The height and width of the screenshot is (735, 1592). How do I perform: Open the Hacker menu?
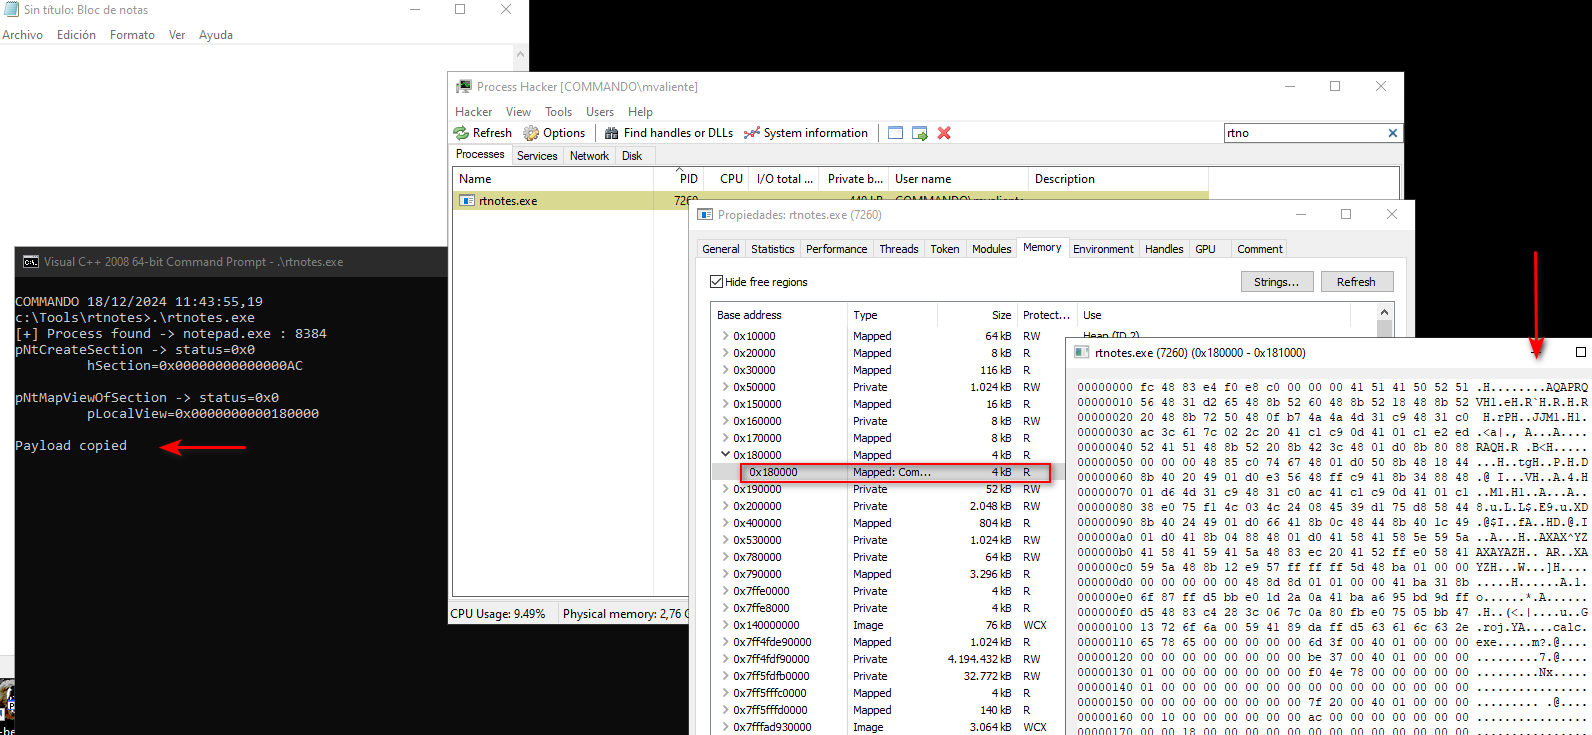tap(473, 112)
